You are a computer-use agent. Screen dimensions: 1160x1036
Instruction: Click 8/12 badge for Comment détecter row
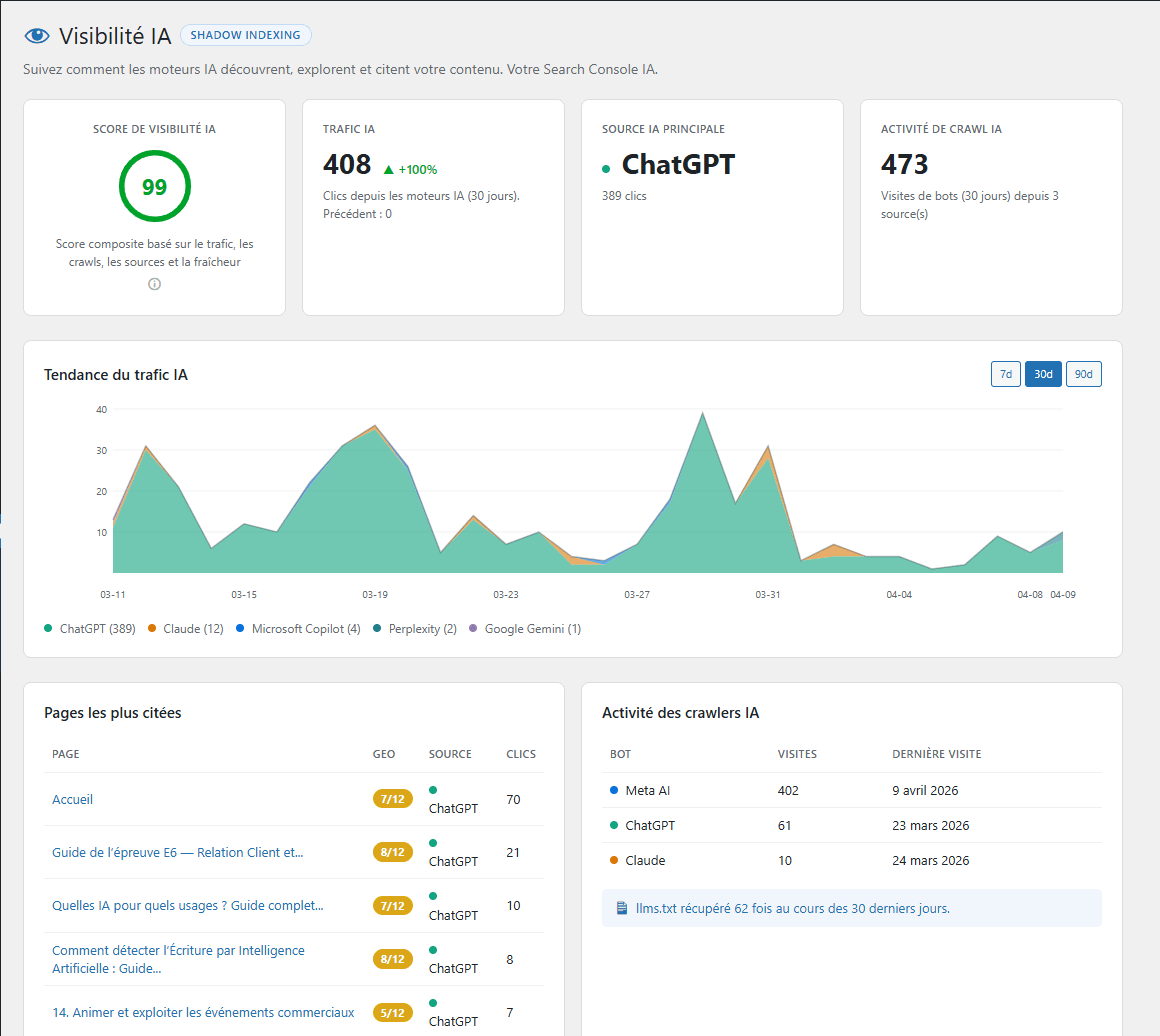click(393, 959)
